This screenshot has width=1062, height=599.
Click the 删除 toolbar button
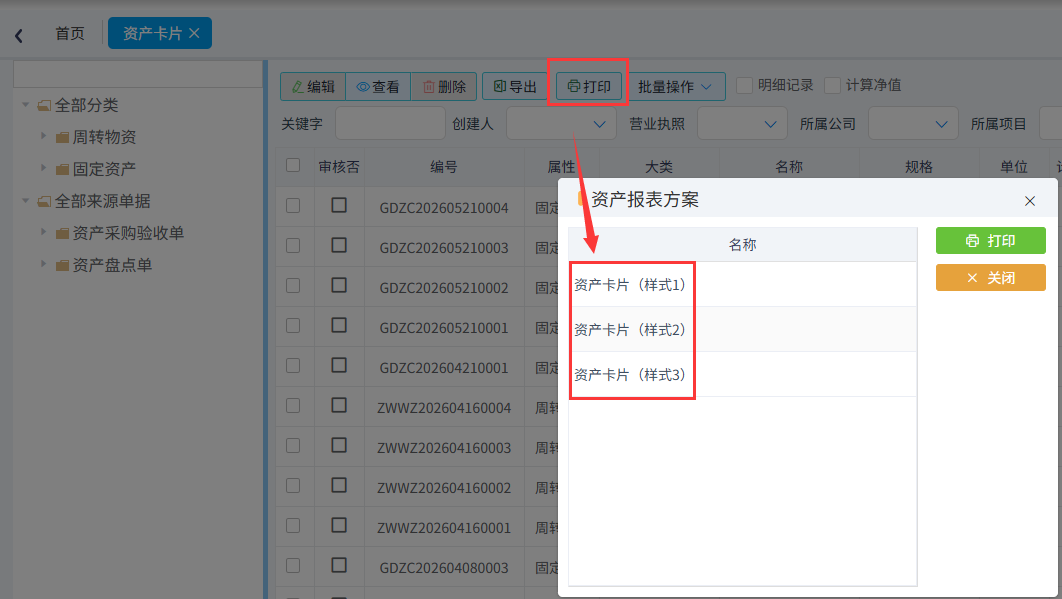pos(444,87)
